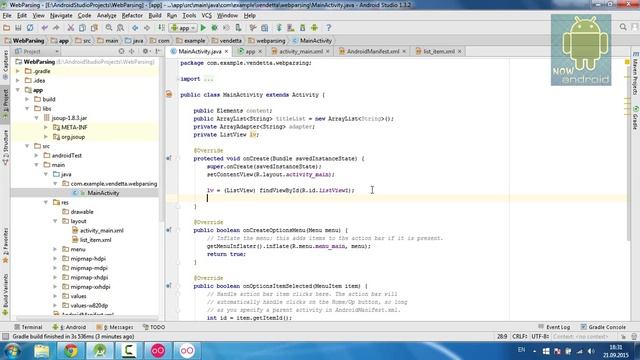Click the Redo arrow icon

coord(56,28)
